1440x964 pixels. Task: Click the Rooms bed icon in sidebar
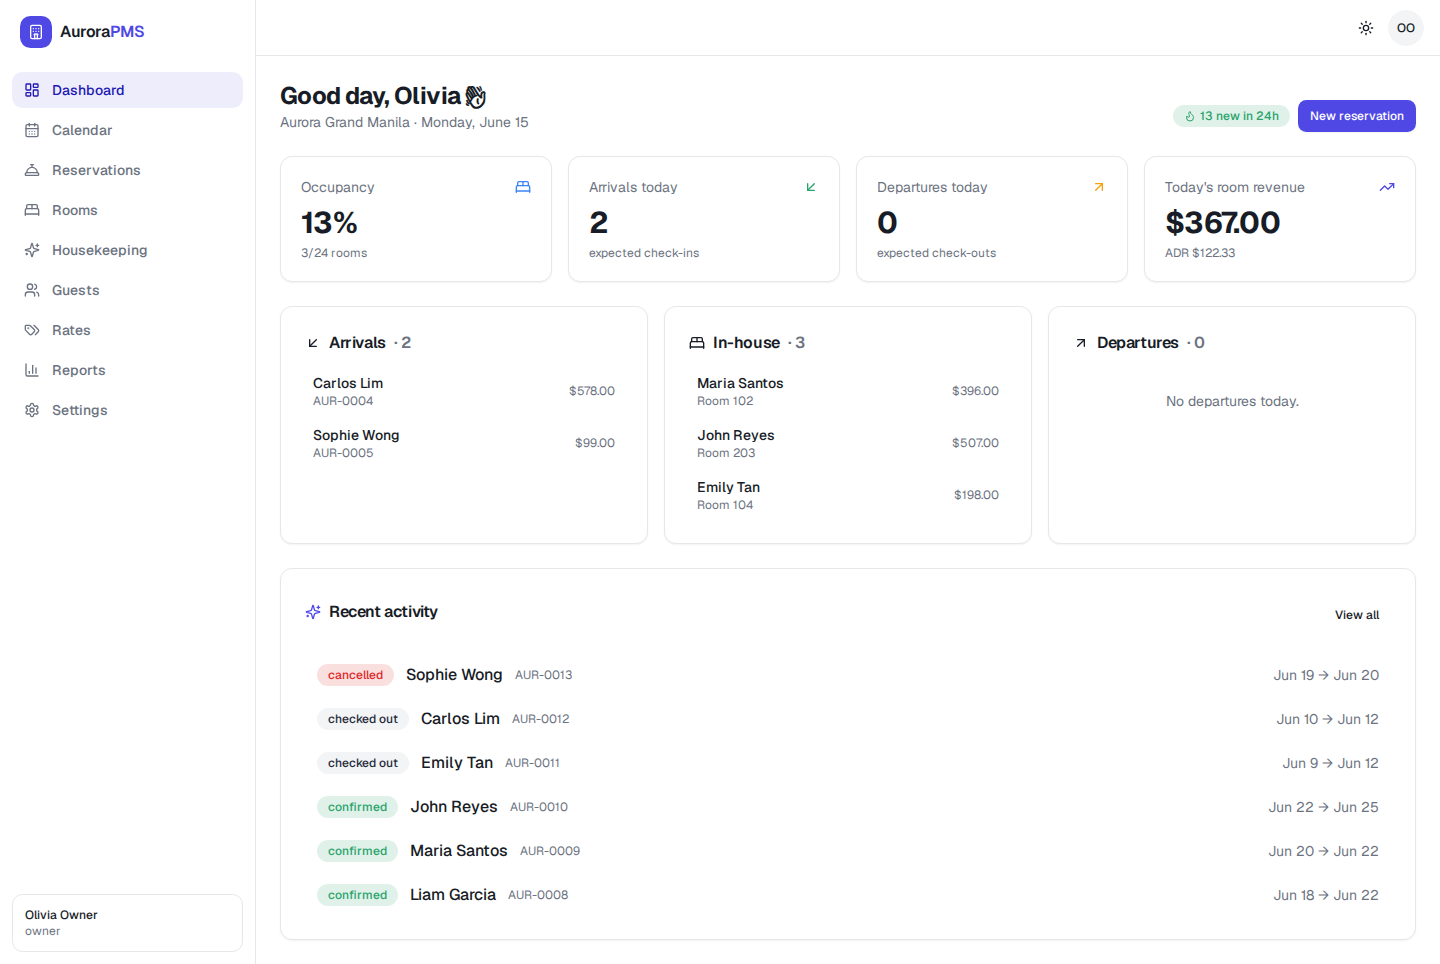pyautogui.click(x=32, y=210)
